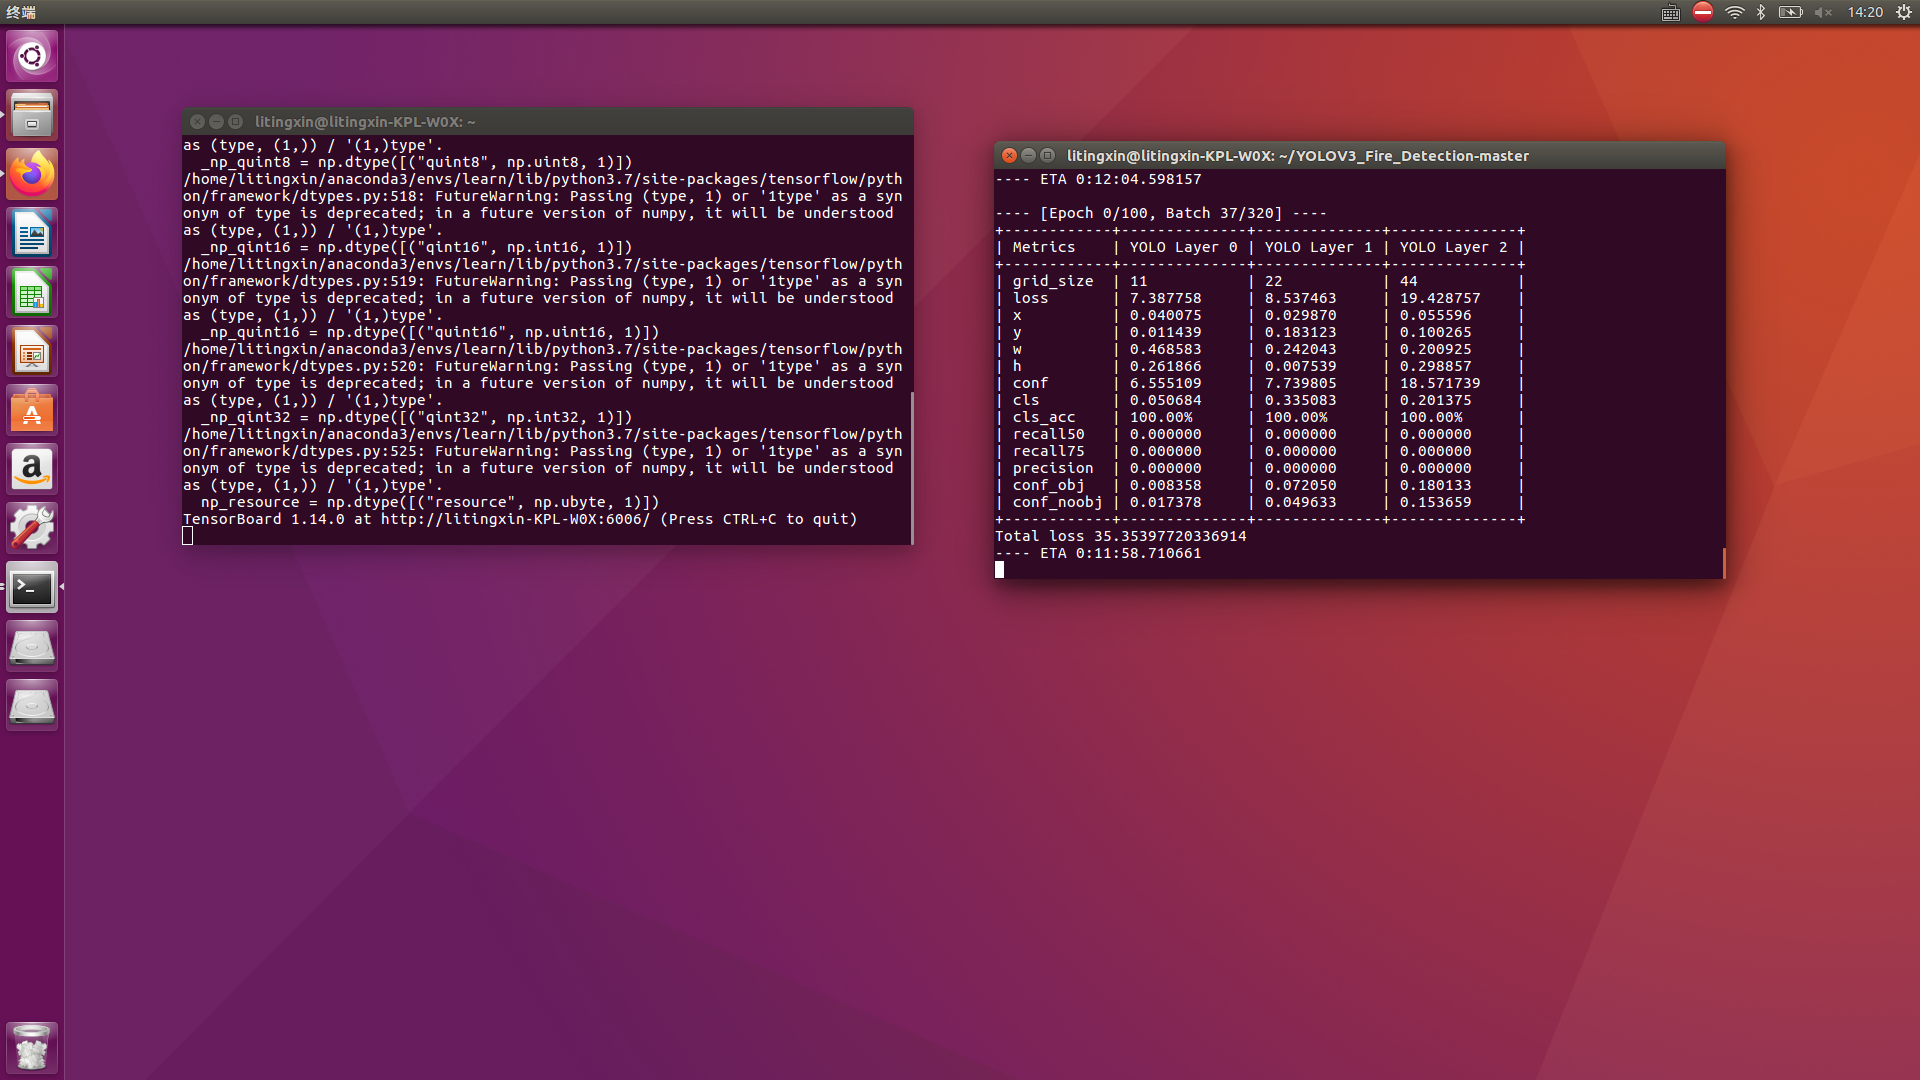Open LibreOffice Writer from the dock
Screen dimensions: 1920x1080
pos(32,234)
